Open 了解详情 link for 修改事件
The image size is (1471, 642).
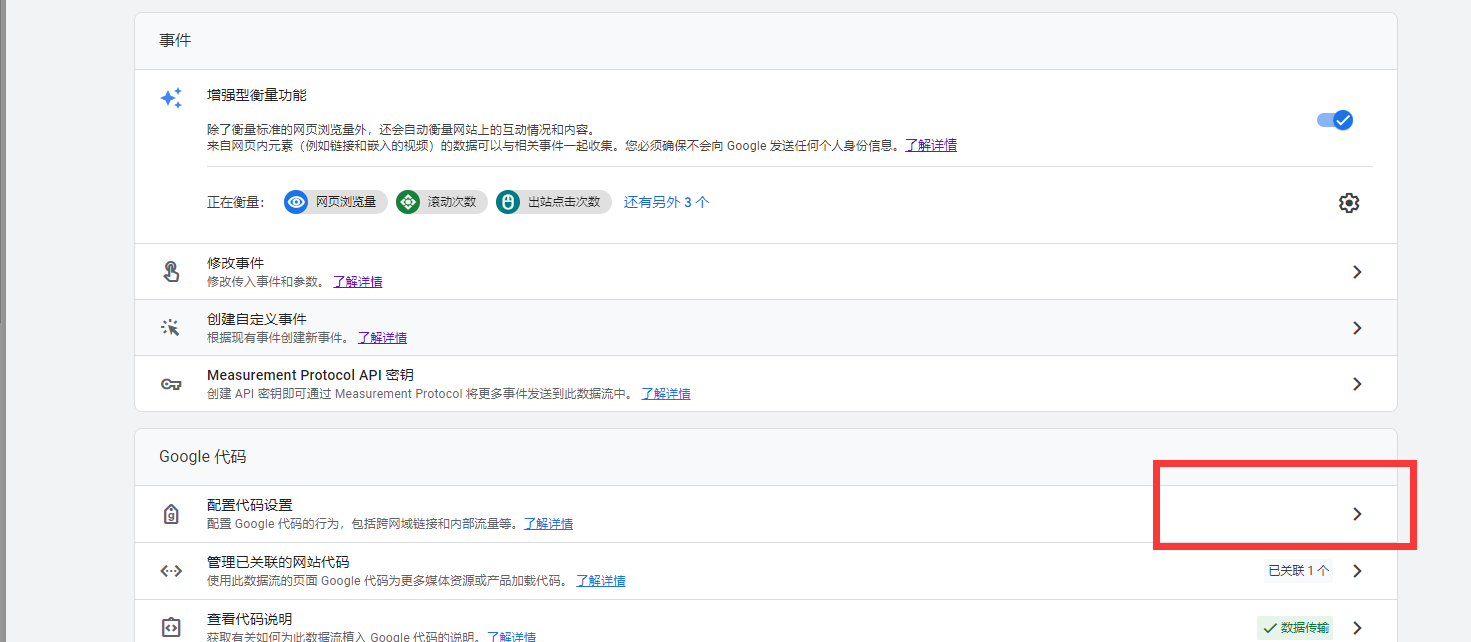pos(358,281)
